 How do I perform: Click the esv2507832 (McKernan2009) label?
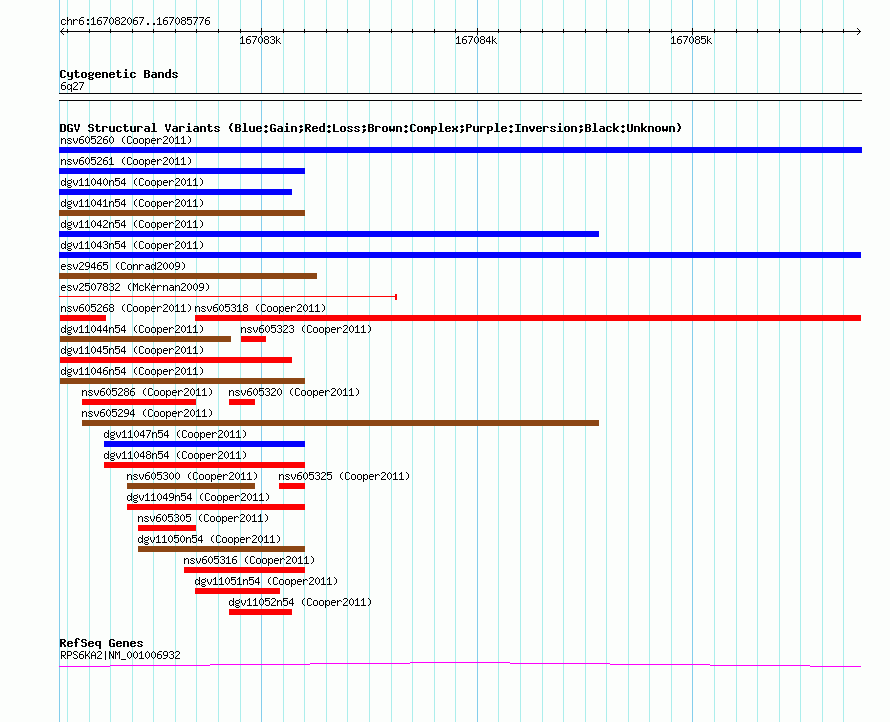coord(135,287)
